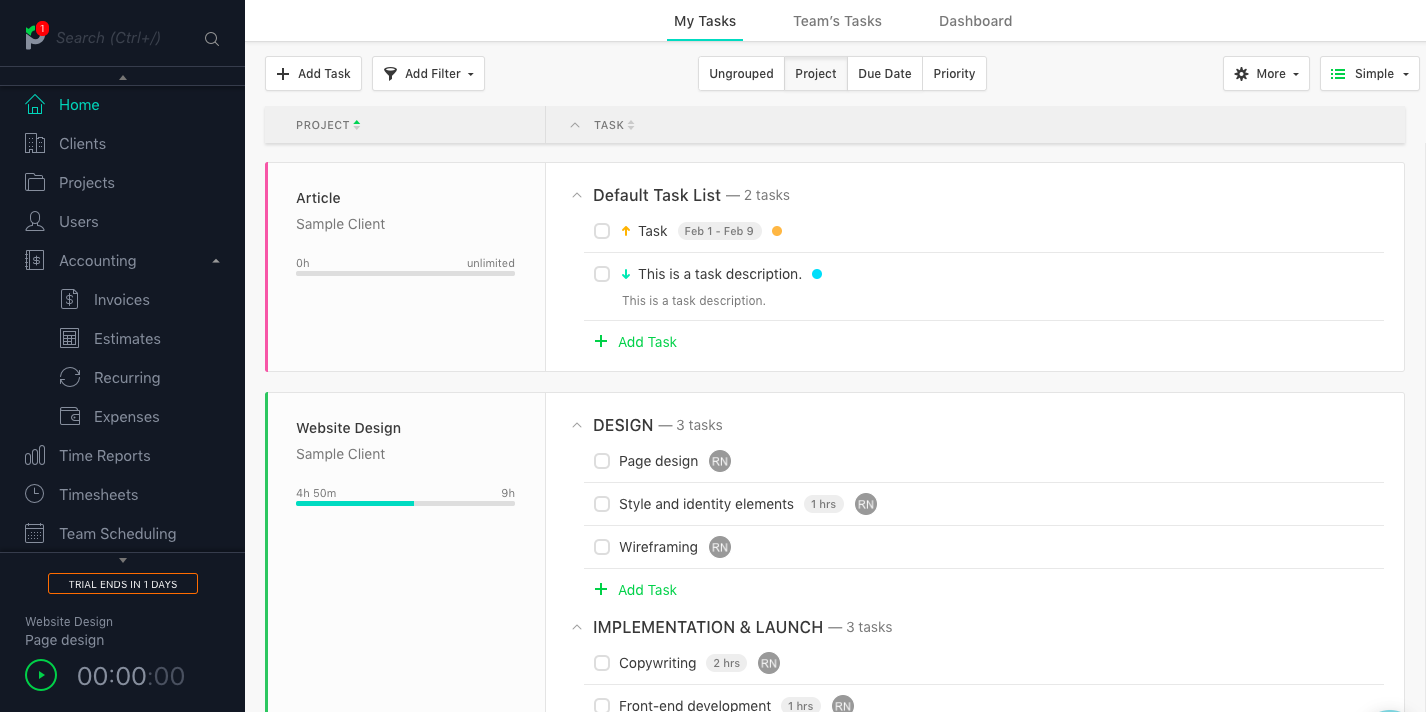Viewport: 1426px width, 712px height.
Task: Click Add Task button in toolbar
Action: point(313,74)
